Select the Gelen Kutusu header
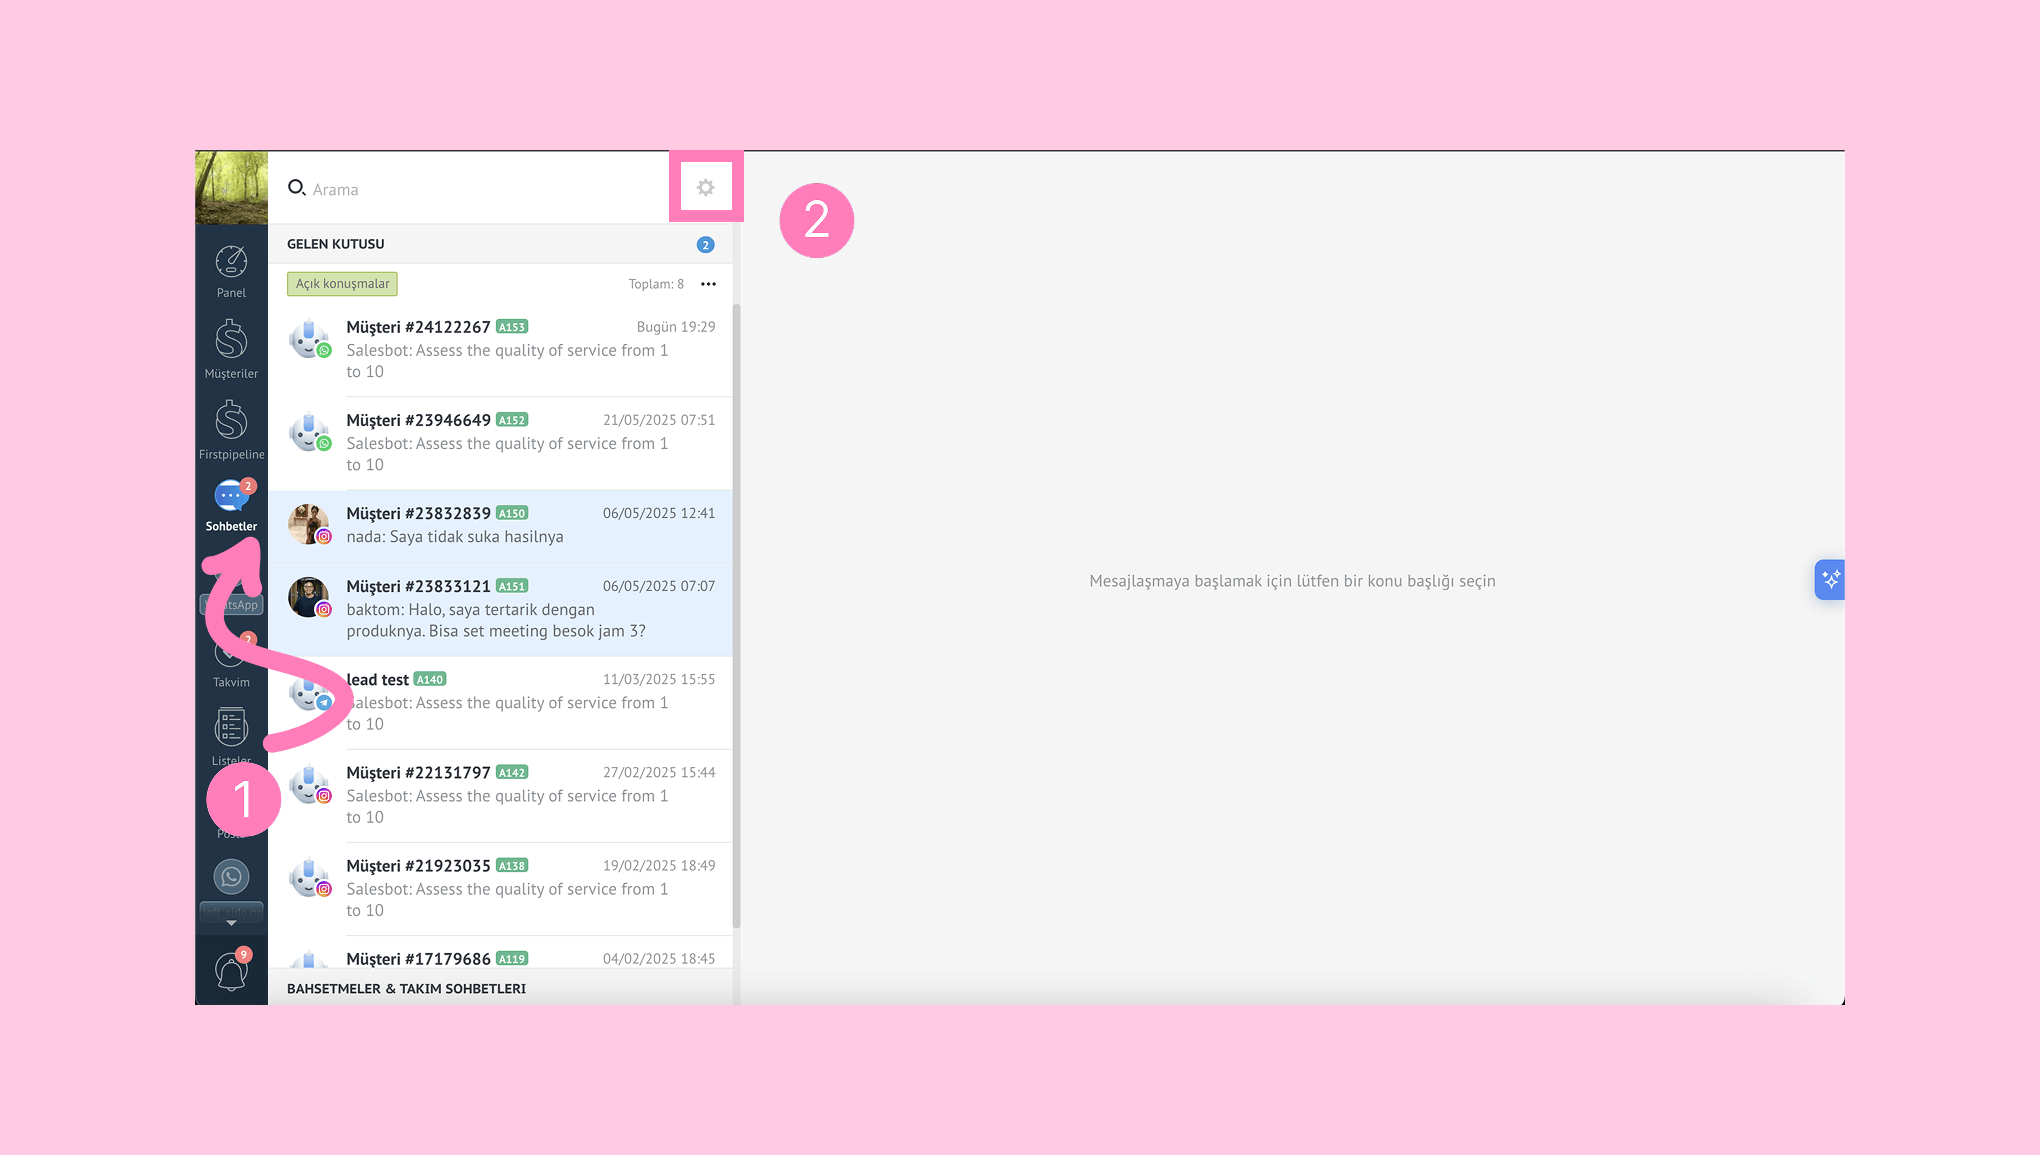 [336, 244]
